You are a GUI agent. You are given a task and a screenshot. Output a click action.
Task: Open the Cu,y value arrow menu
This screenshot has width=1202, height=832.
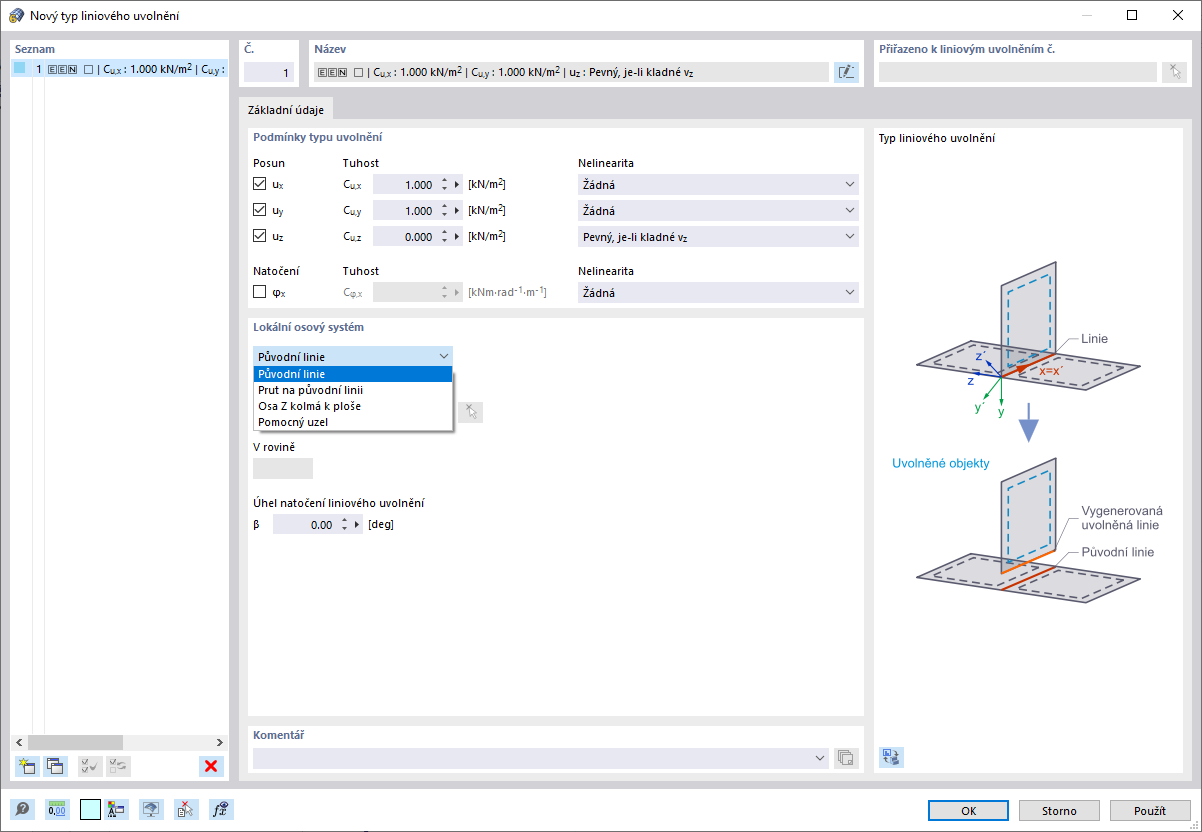coord(458,211)
